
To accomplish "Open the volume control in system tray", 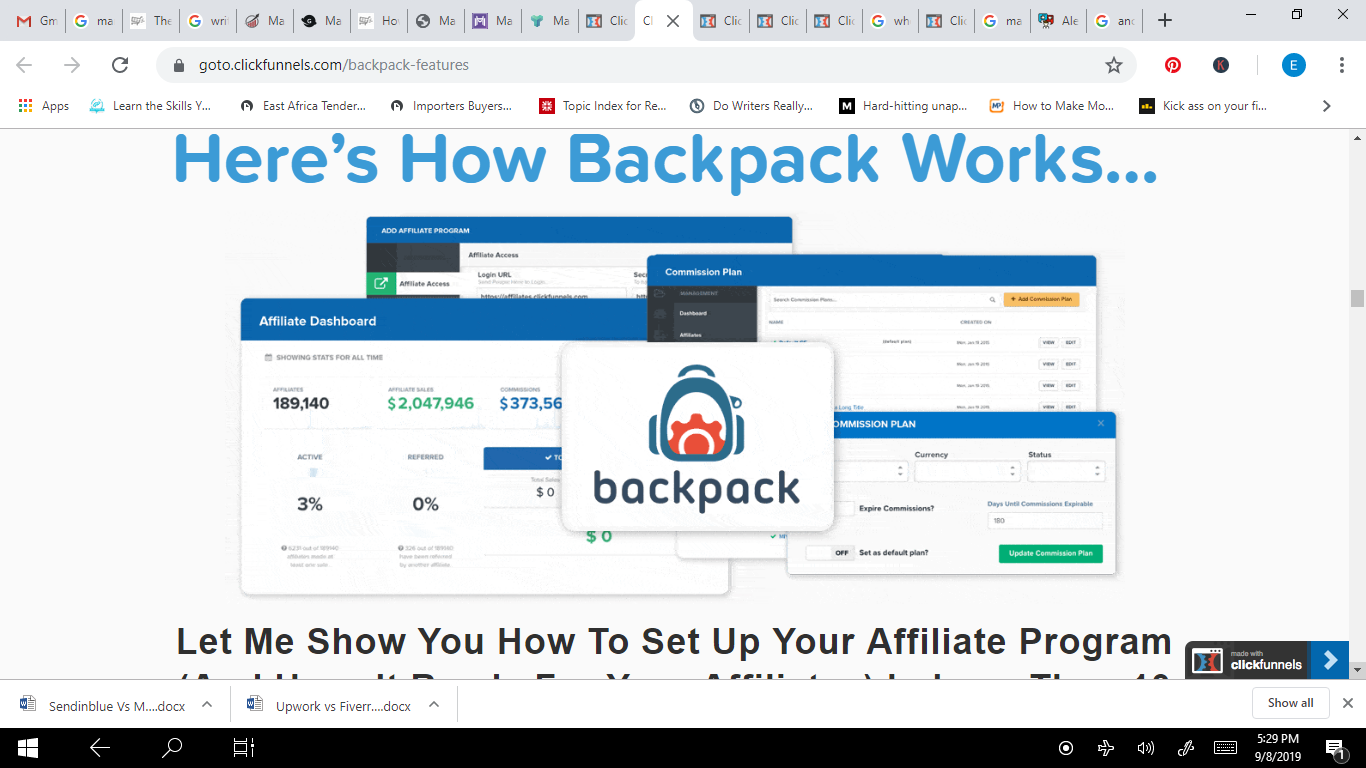I will tap(1146, 748).
